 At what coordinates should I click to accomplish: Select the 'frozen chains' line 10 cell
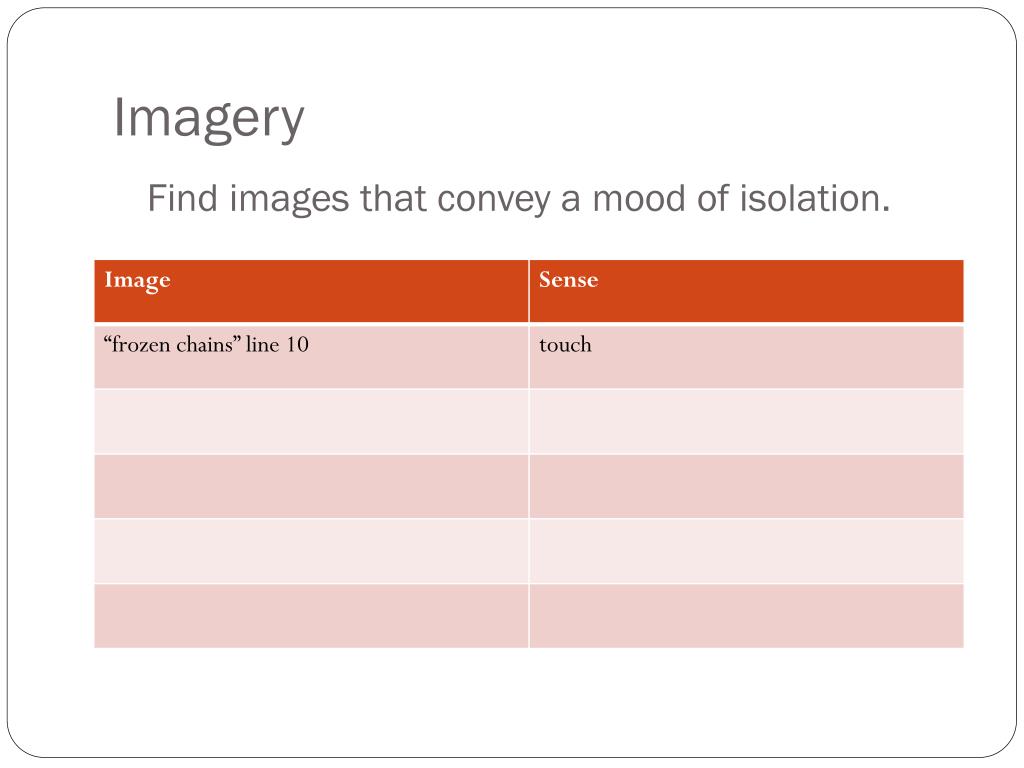click(311, 357)
